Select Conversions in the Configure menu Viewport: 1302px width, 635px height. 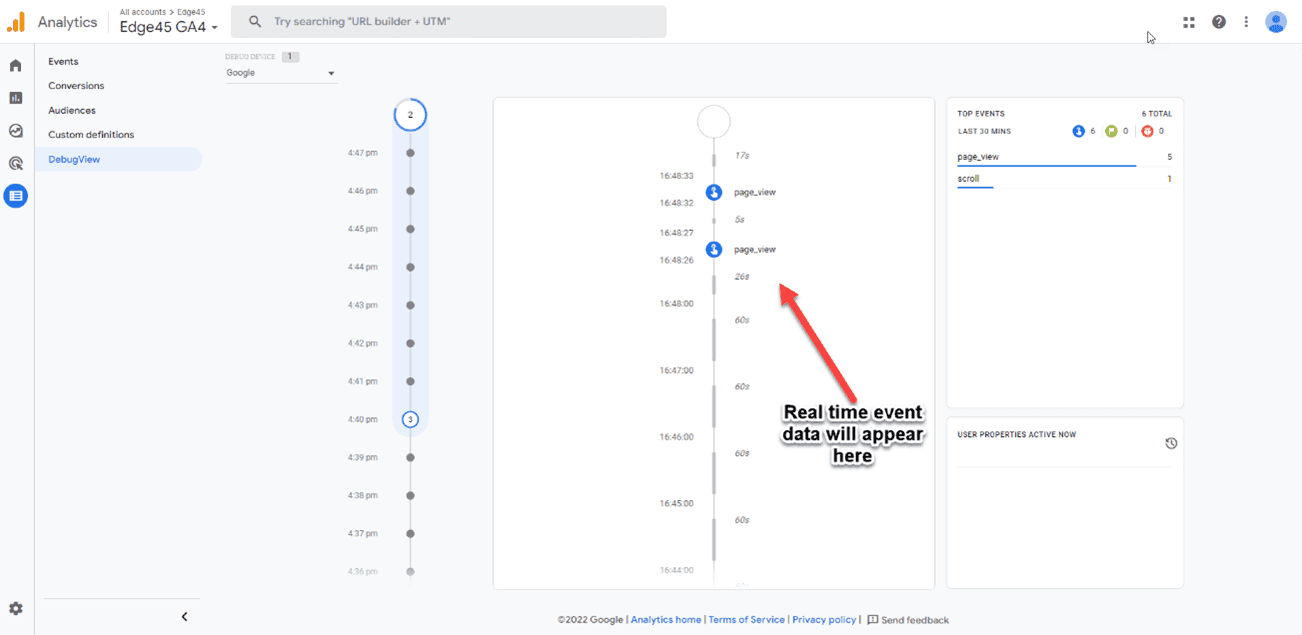pos(76,86)
